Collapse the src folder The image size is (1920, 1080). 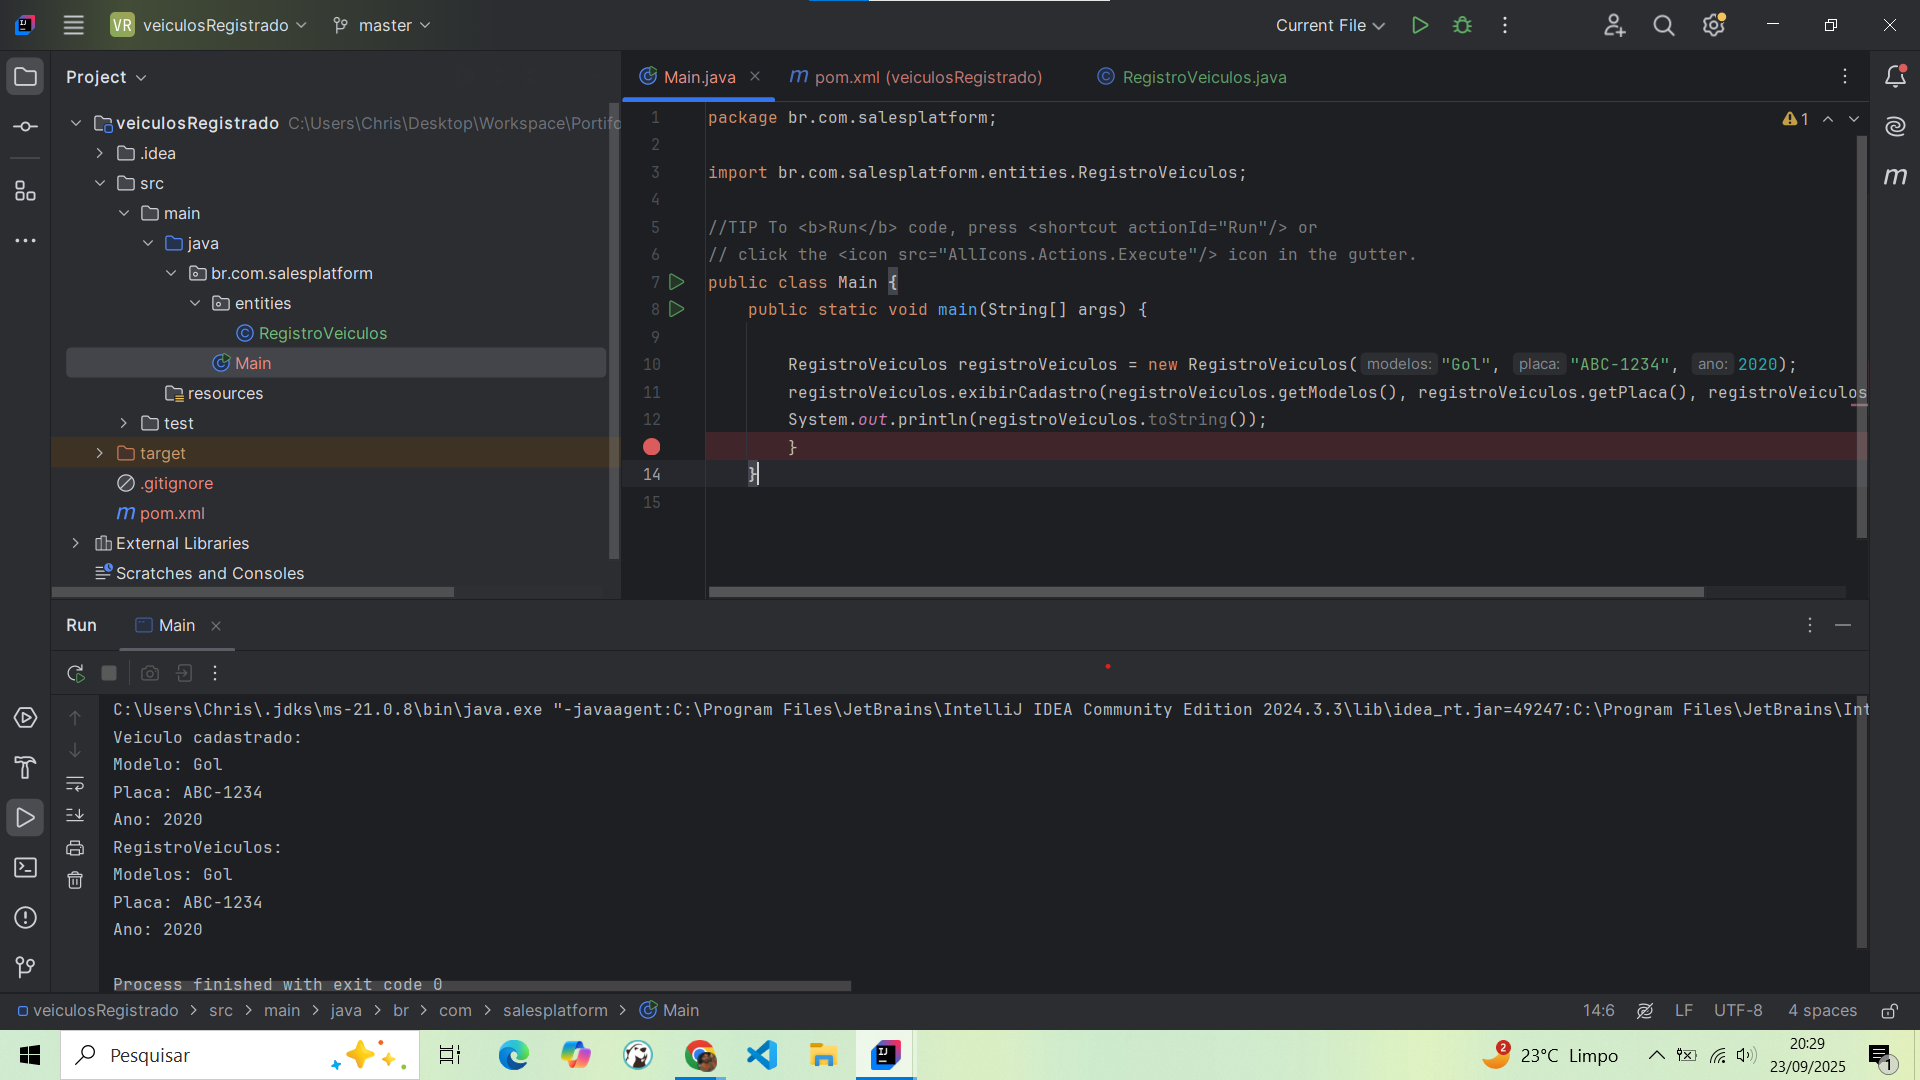pos(100,183)
